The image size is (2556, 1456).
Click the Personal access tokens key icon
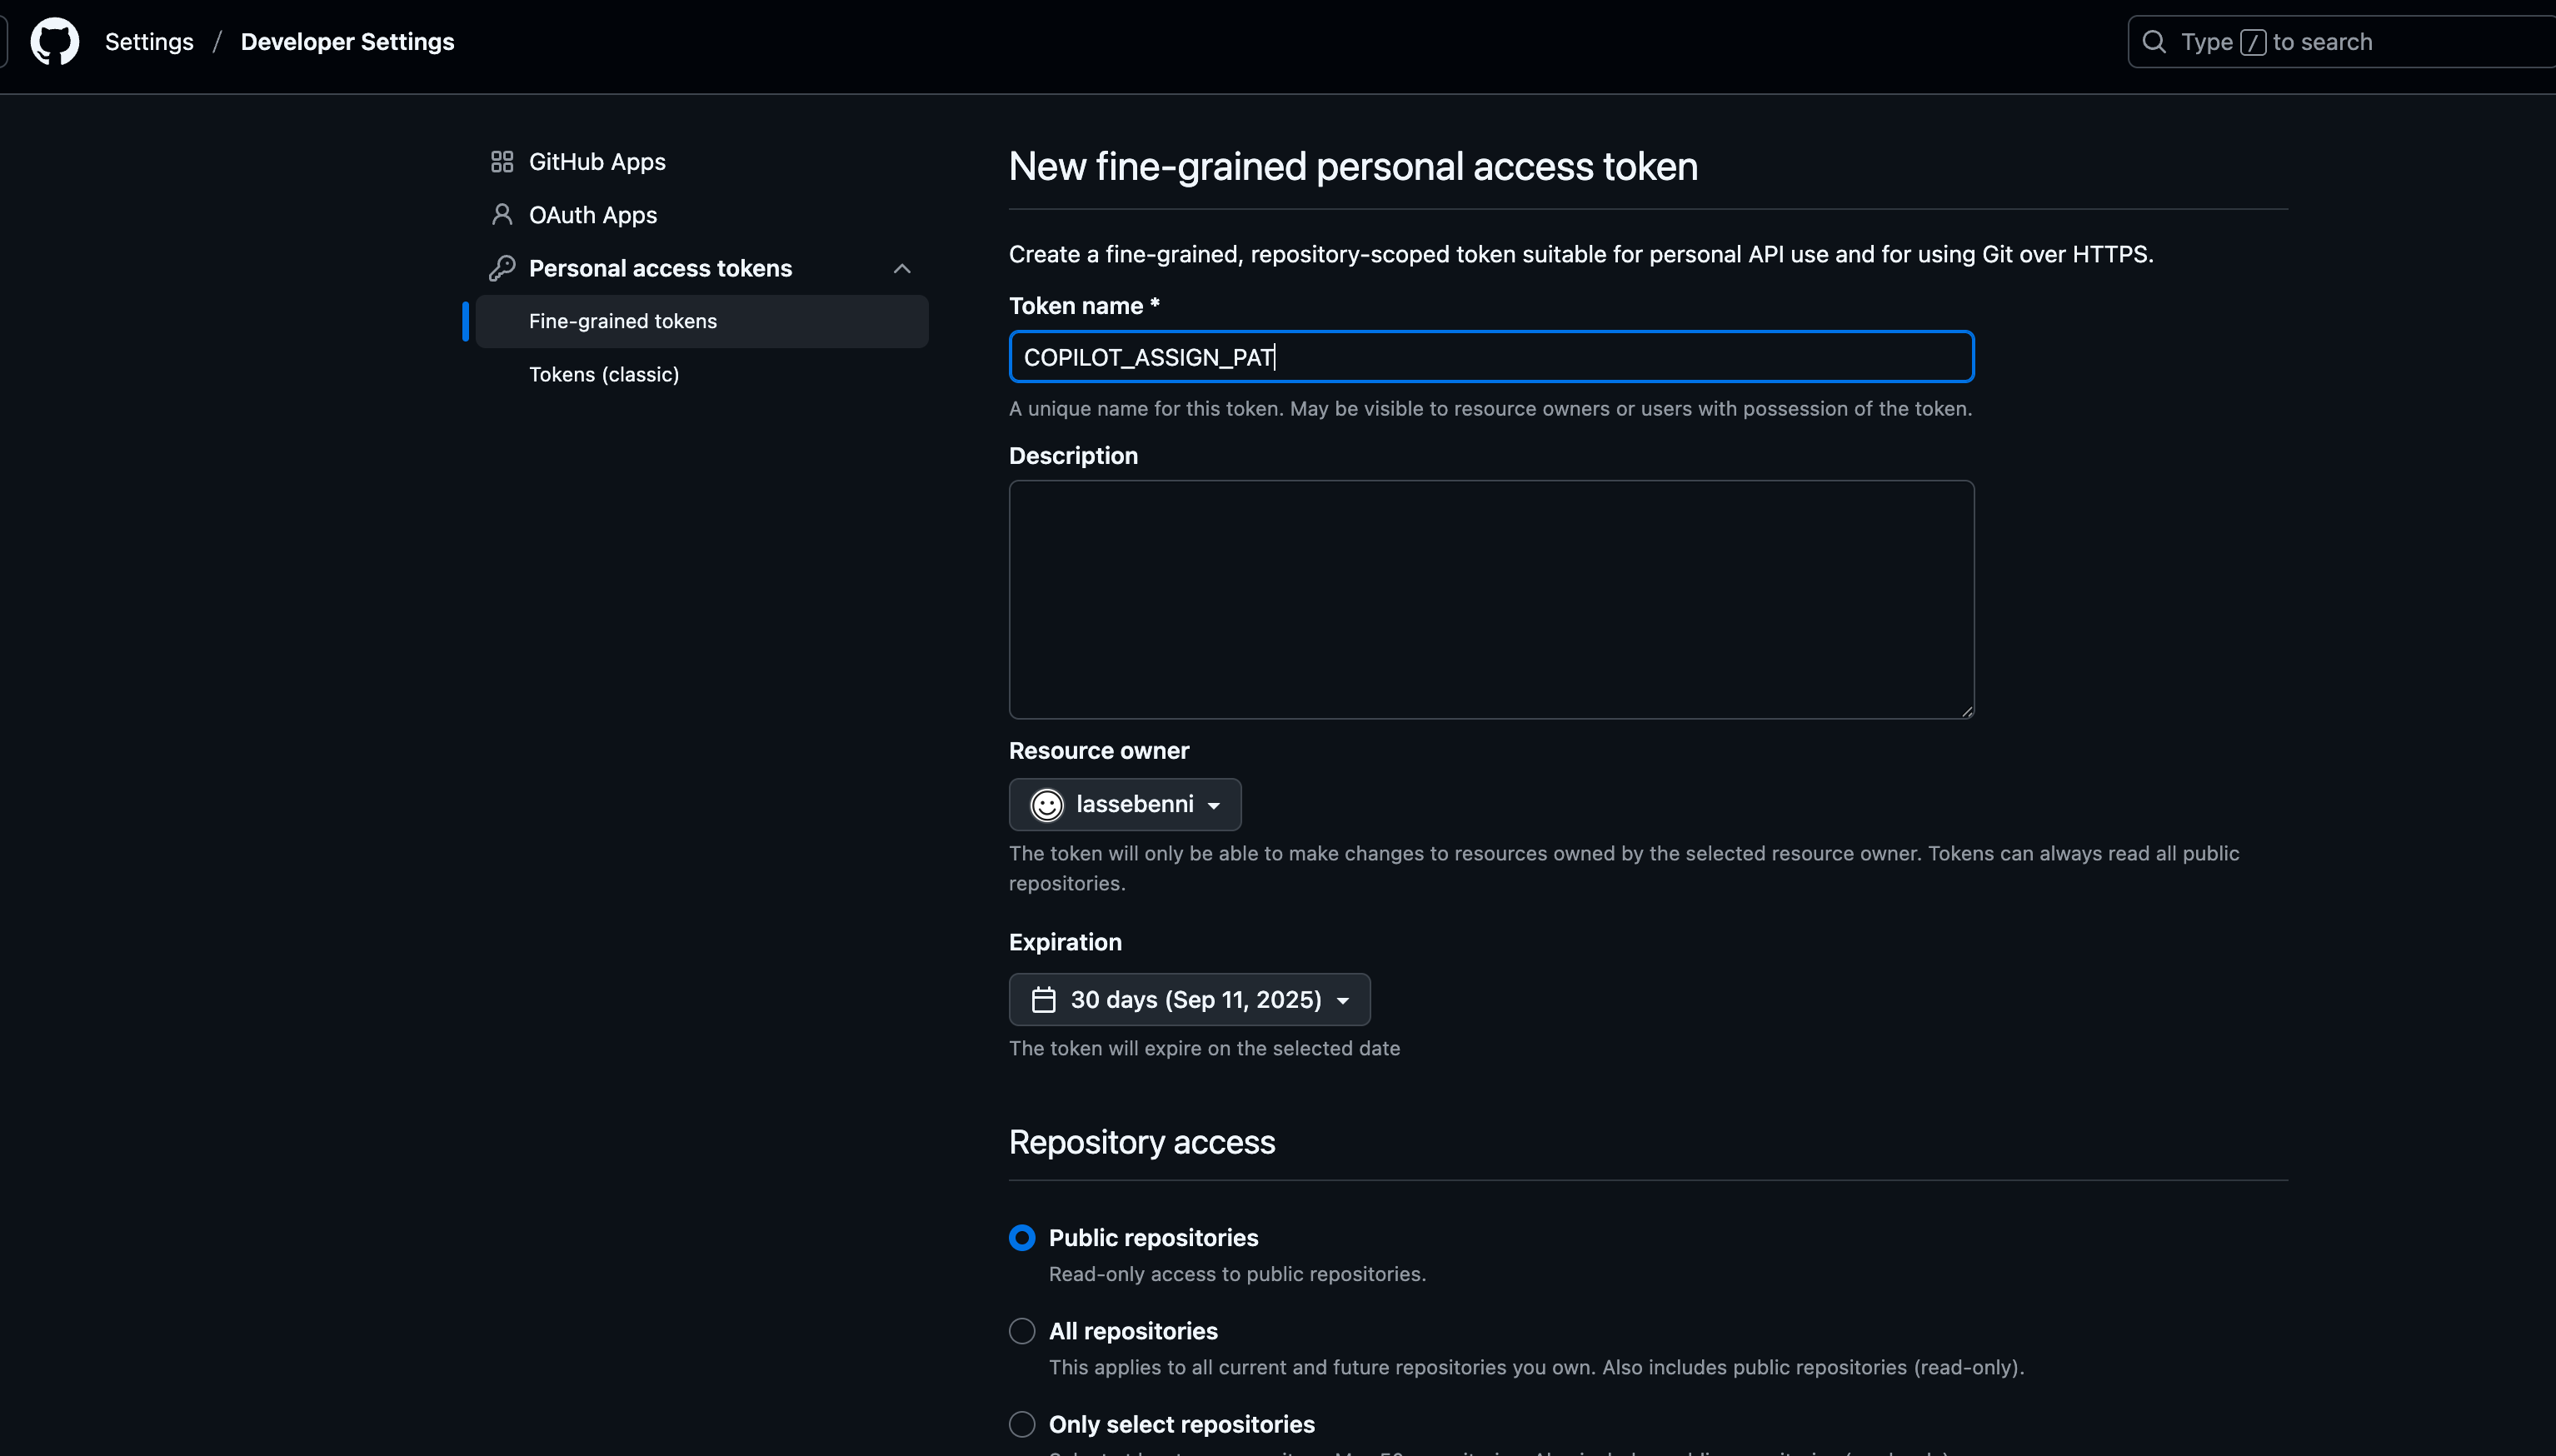coord(502,268)
